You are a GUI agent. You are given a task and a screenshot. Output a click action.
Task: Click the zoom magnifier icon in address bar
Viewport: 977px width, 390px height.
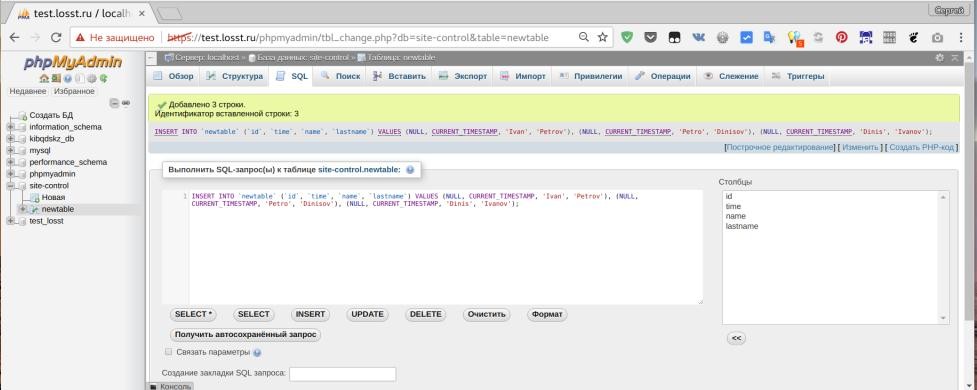tap(584, 37)
